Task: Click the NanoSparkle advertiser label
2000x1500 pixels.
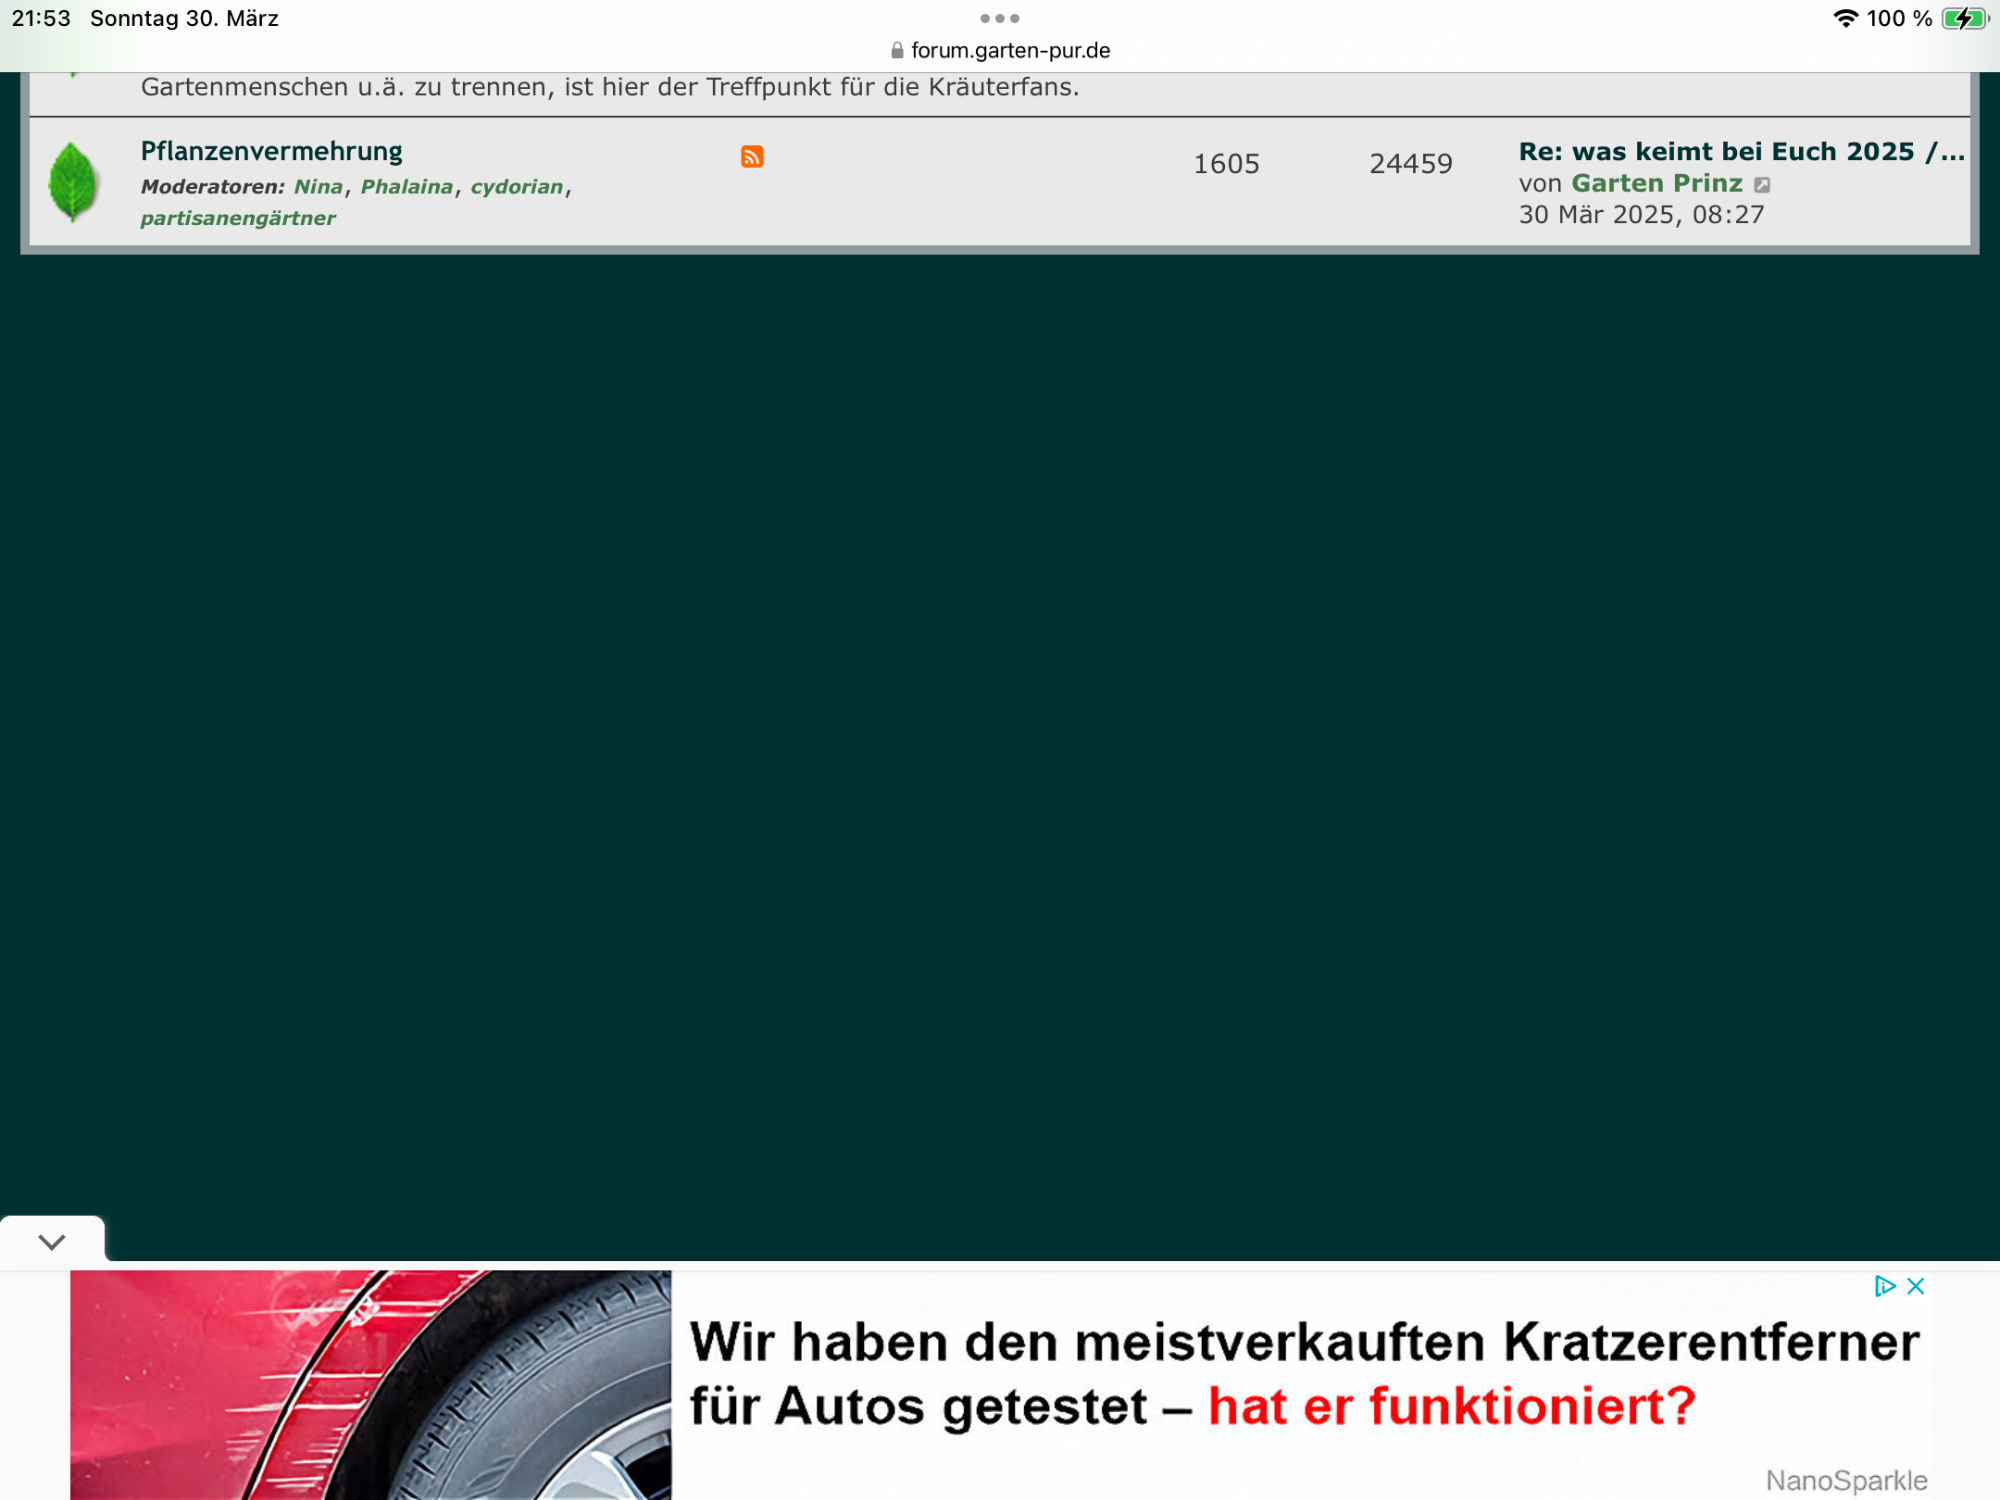Action: (1846, 1480)
